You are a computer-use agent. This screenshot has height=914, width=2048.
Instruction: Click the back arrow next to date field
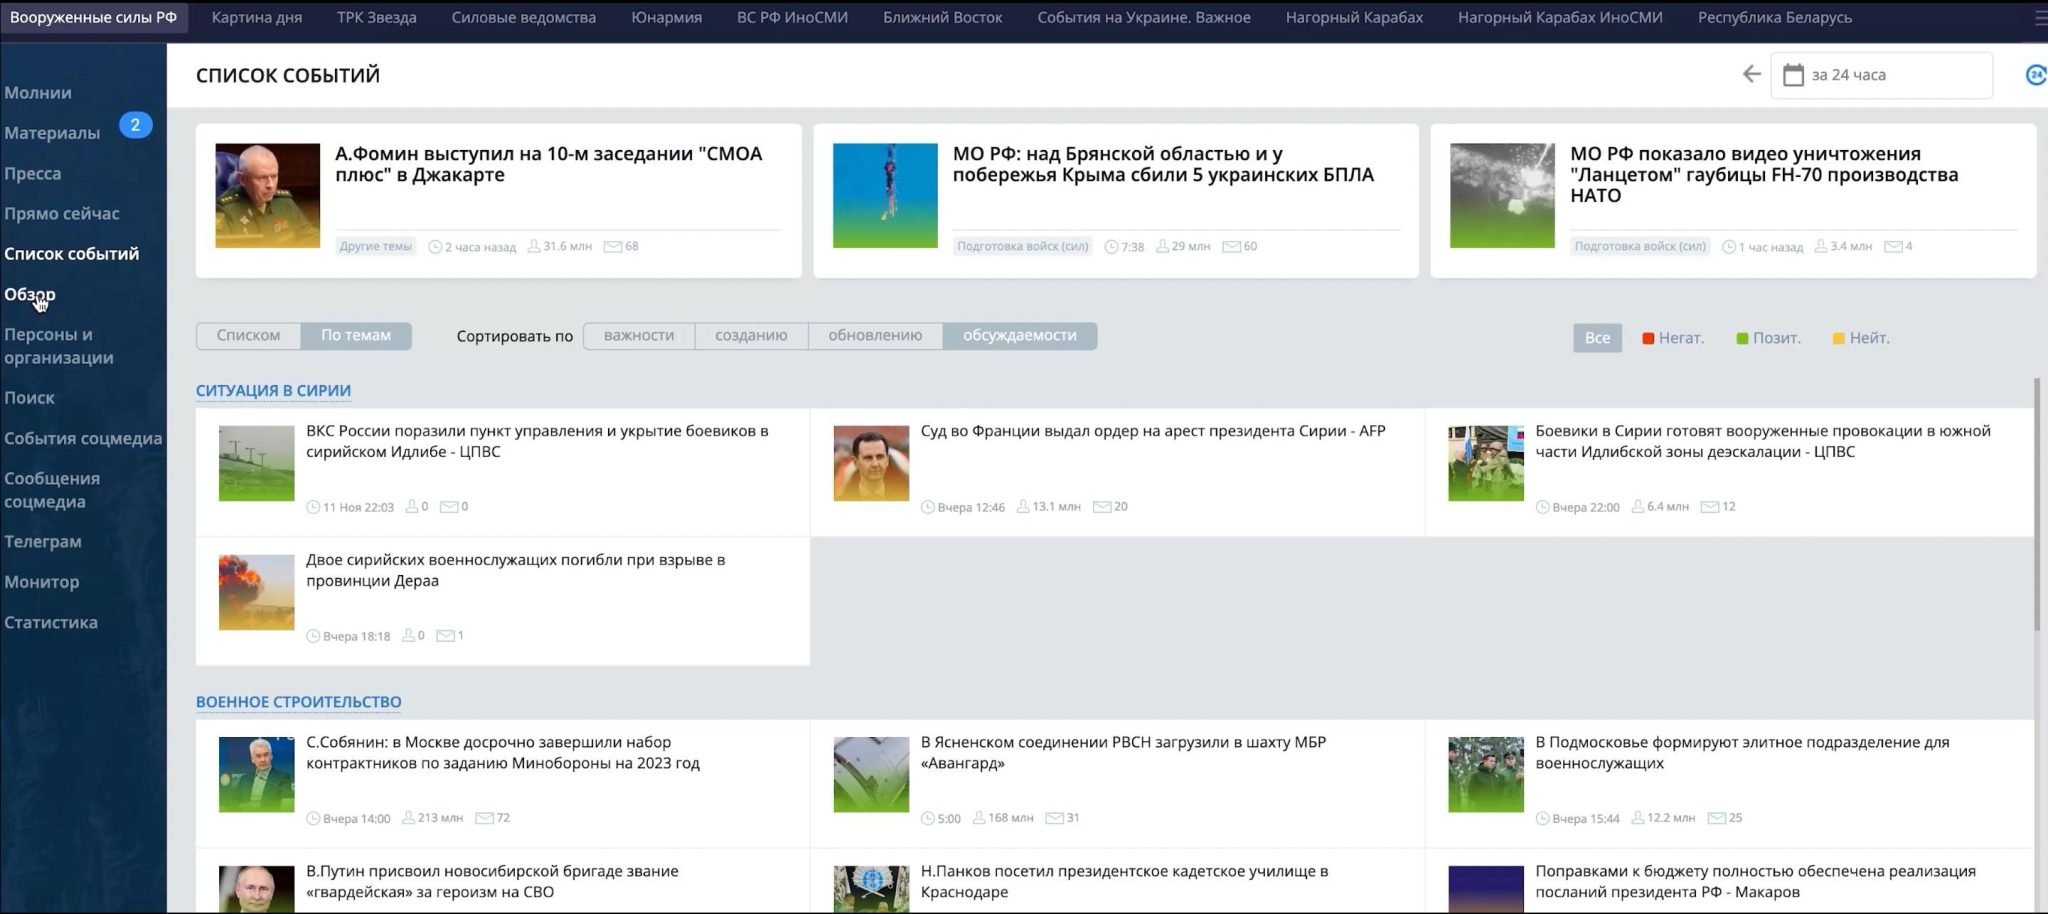point(1751,75)
